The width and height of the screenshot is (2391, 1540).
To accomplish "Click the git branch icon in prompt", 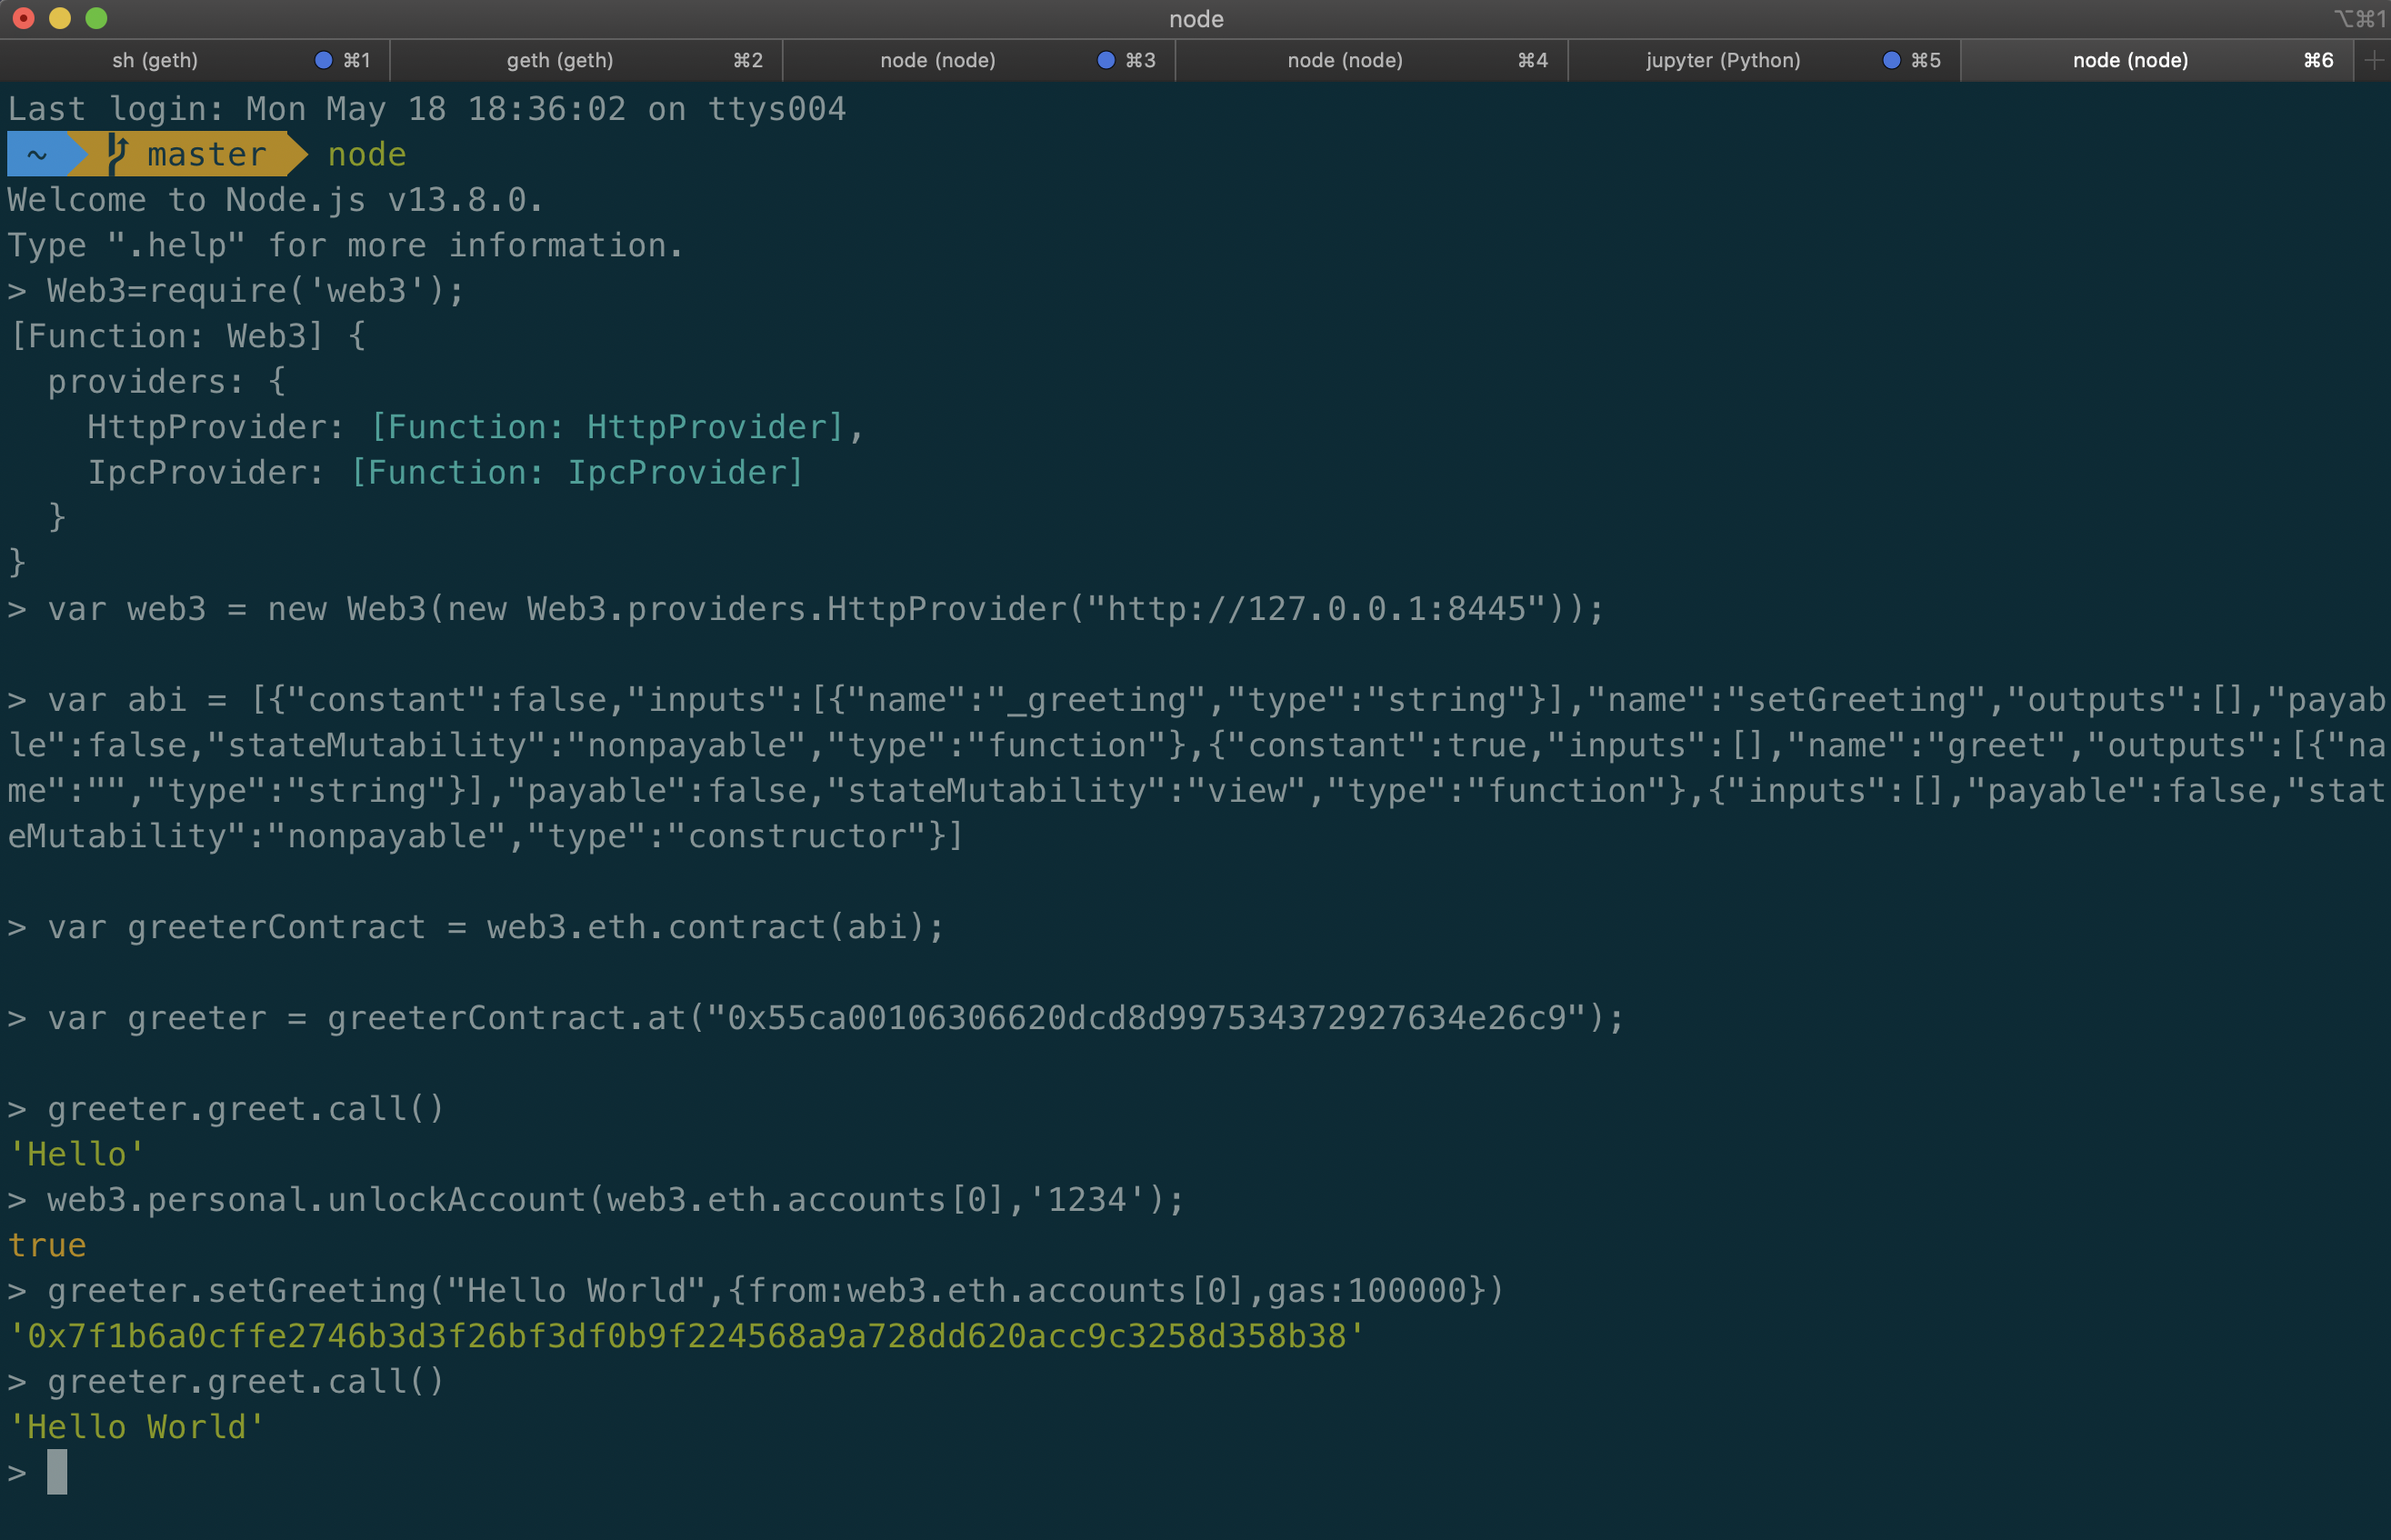I will (x=118, y=153).
